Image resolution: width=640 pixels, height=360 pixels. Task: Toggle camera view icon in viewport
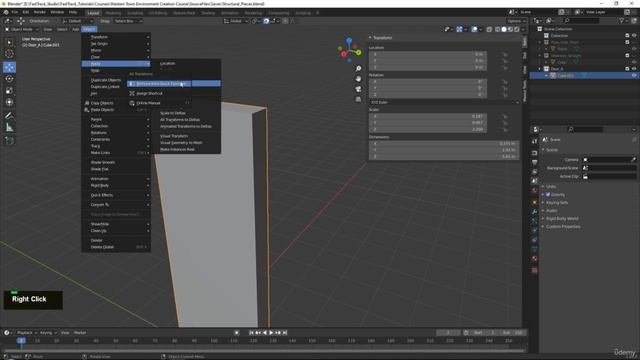pyautogui.click(x=358, y=89)
